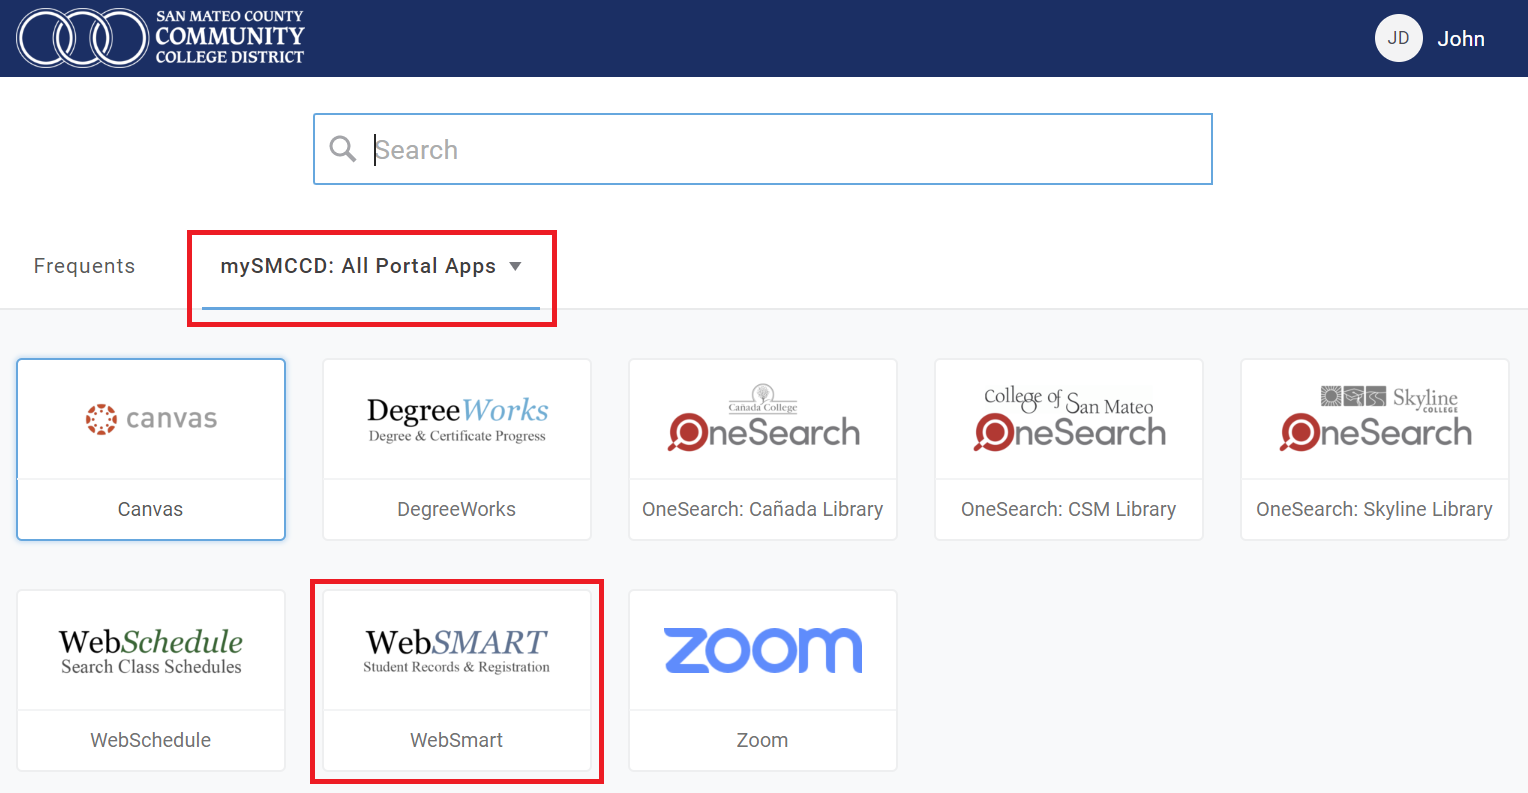
Task: Click the magnifying glass search icon
Action: (343, 149)
